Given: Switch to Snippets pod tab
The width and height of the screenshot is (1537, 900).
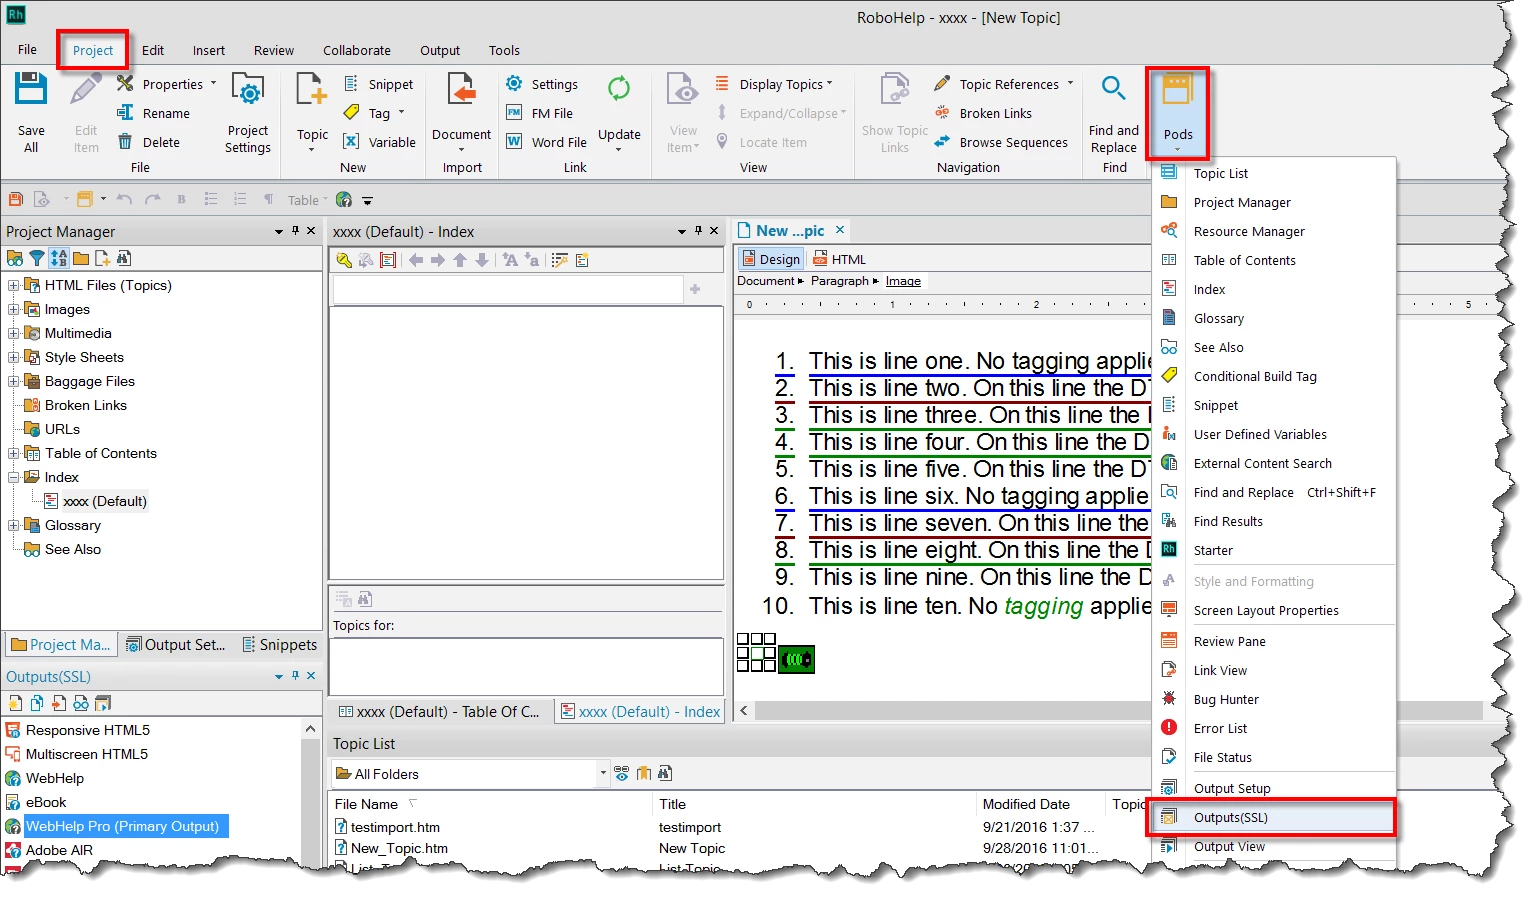Looking at the screenshot, I should tap(280, 645).
